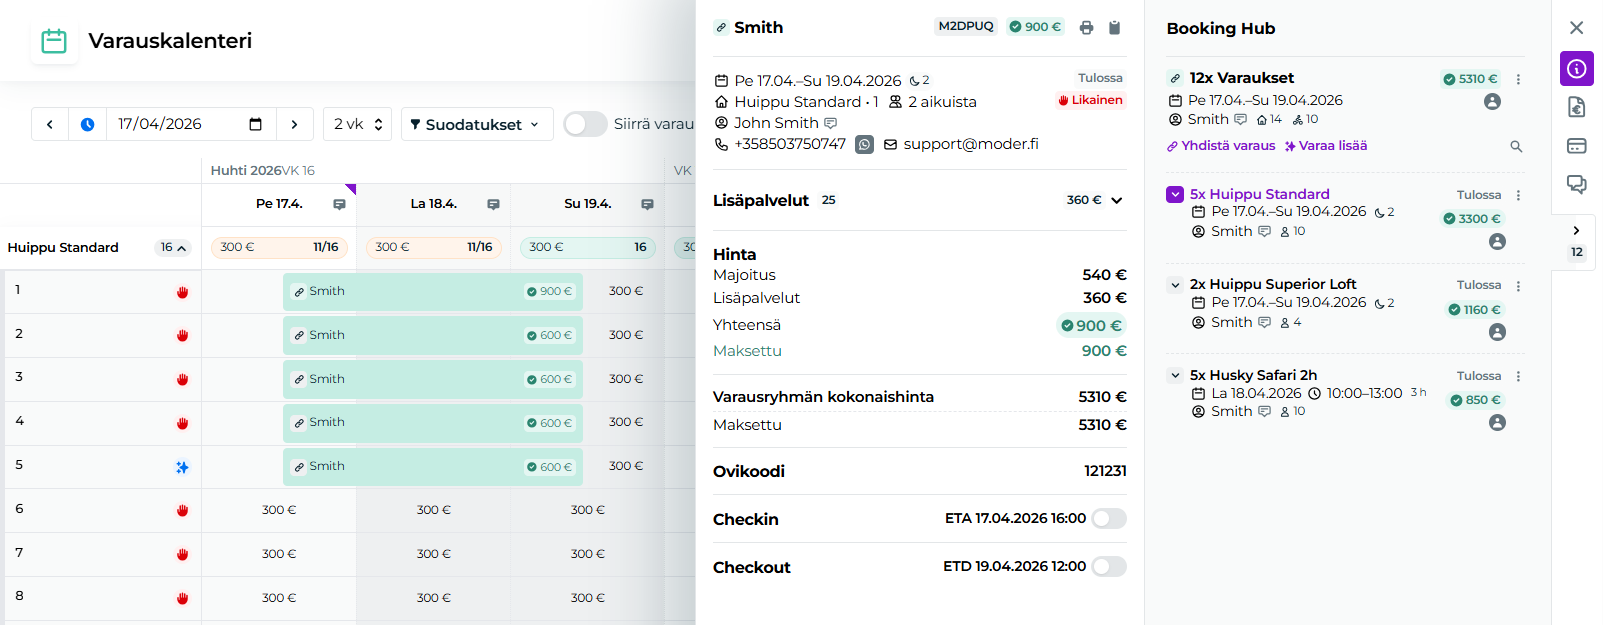Click the Yhdistä varaus link
This screenshot has height=625, width=1603.
pyautogui.click(x=1222, y=146)
